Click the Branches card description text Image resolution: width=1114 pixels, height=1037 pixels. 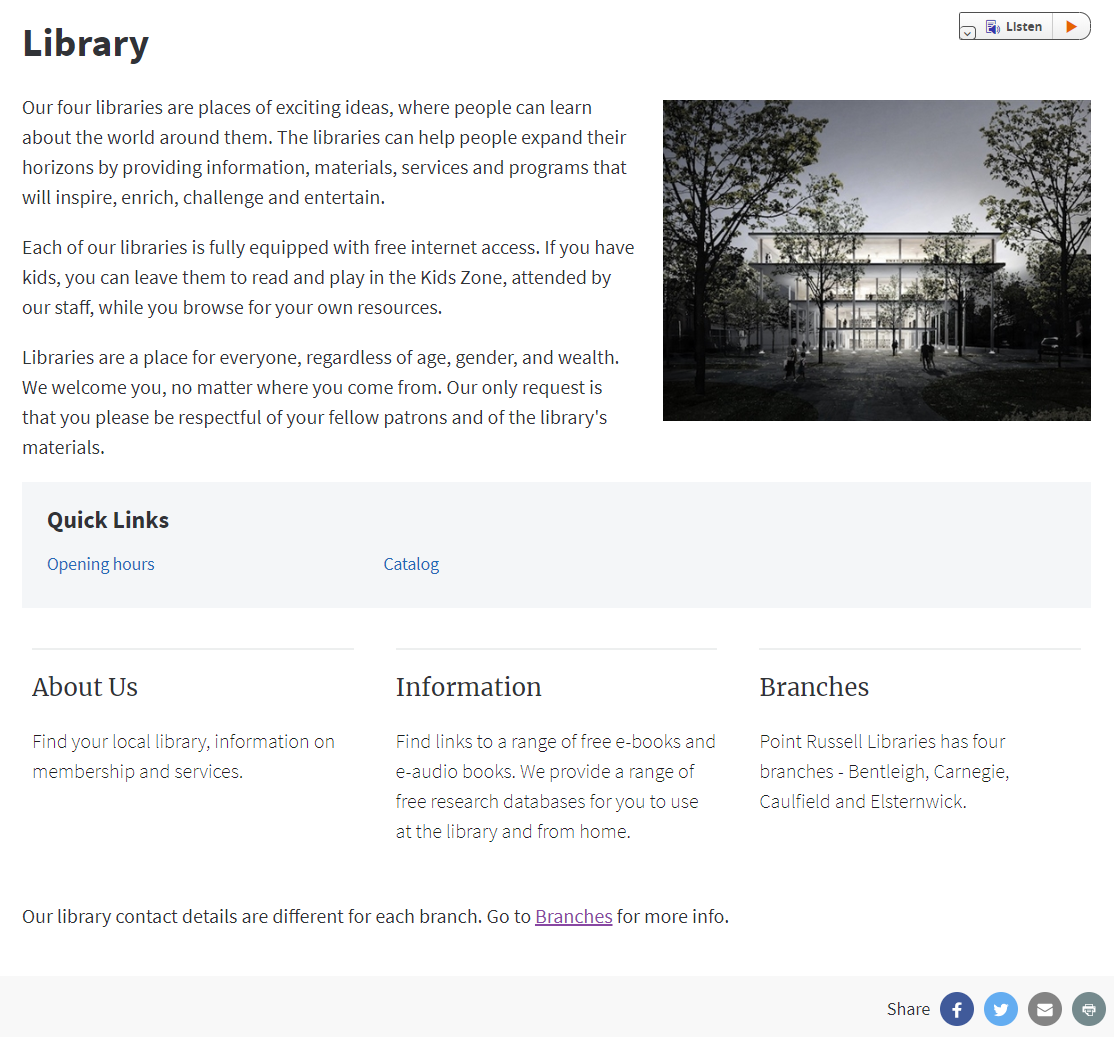pos(884,771)
